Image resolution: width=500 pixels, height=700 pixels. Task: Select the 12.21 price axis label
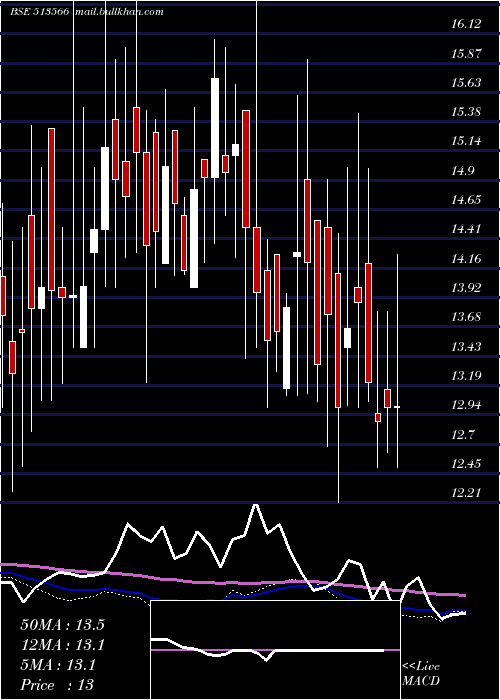466,493
